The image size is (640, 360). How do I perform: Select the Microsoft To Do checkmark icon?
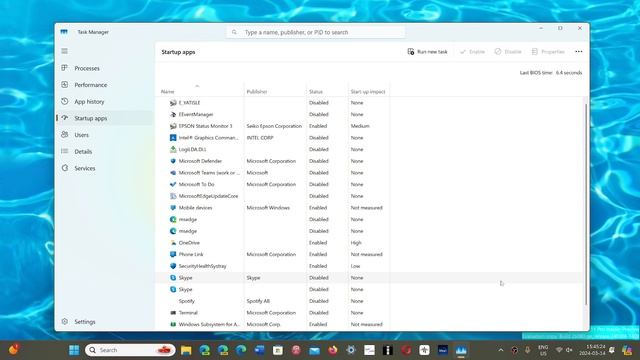173,184
